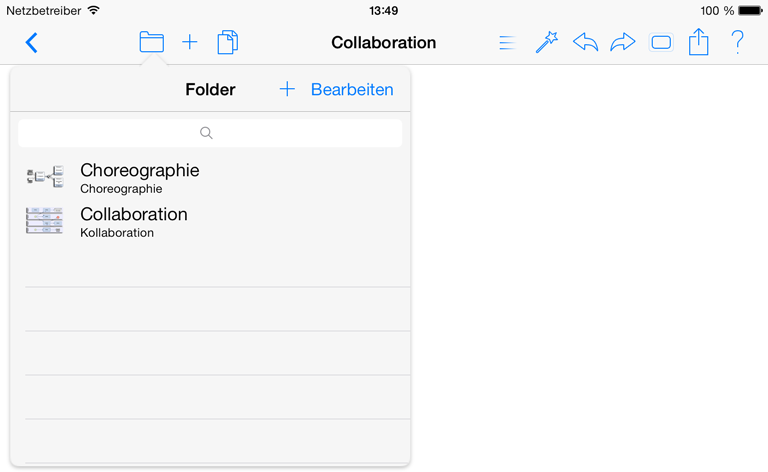Screen dimensions: 768x472
Task: Tap the back chevron arrow
Action: click(32, 43)
